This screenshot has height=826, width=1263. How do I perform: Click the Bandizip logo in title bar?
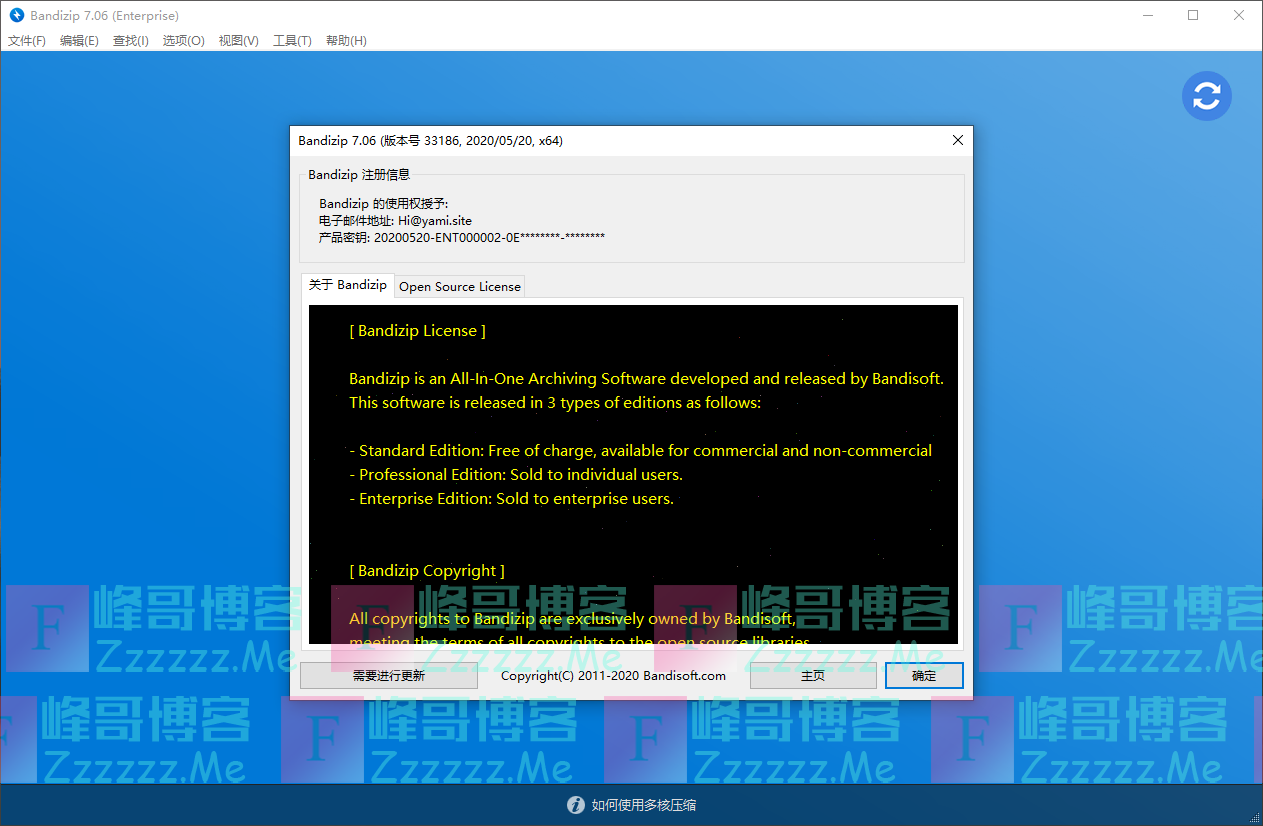(x=16, y=16)
